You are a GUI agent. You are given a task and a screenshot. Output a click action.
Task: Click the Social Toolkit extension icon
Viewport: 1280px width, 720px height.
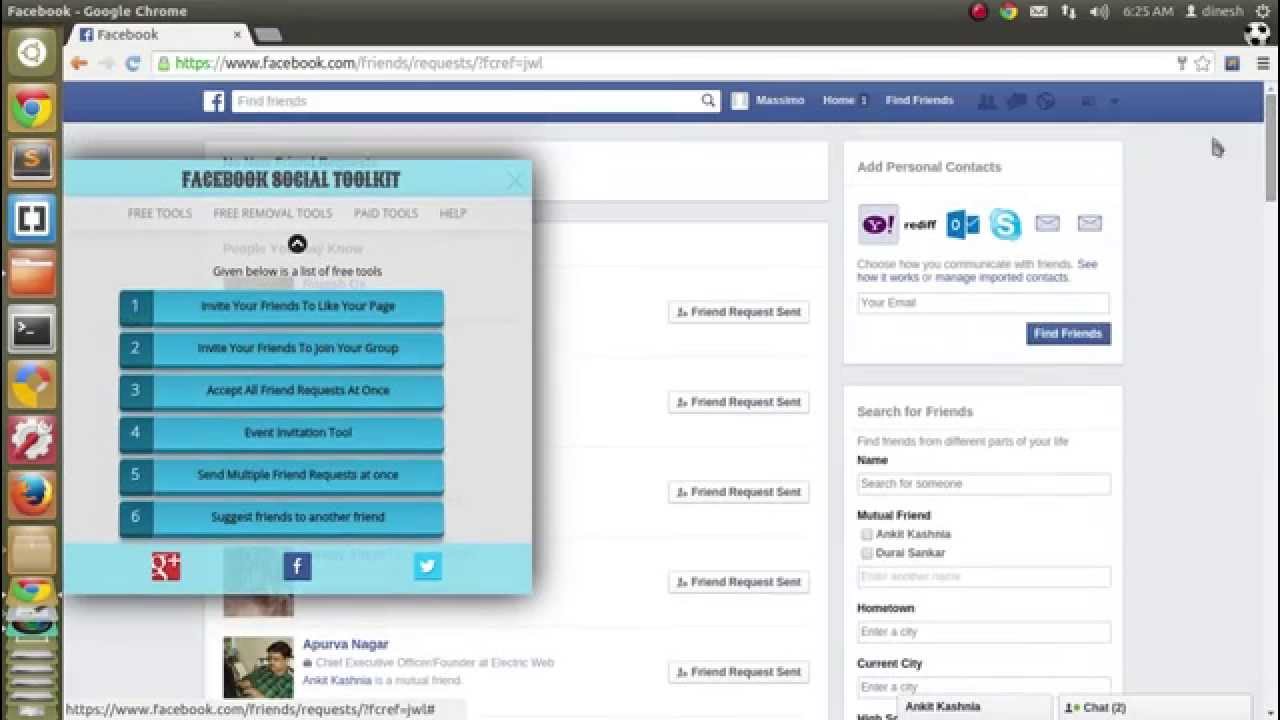pyautogui.click(x=1232, y=63)
